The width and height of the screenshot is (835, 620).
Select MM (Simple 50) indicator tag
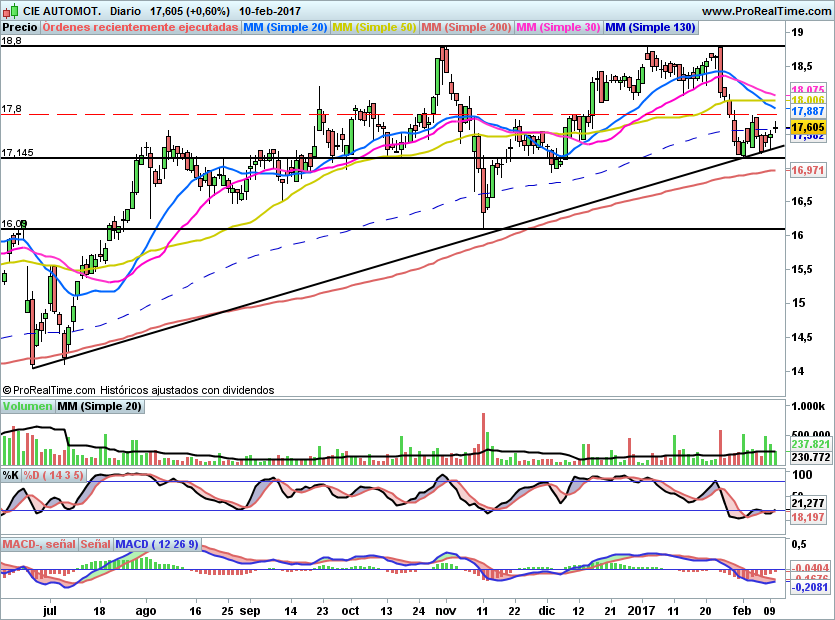[x=374, y=27]
